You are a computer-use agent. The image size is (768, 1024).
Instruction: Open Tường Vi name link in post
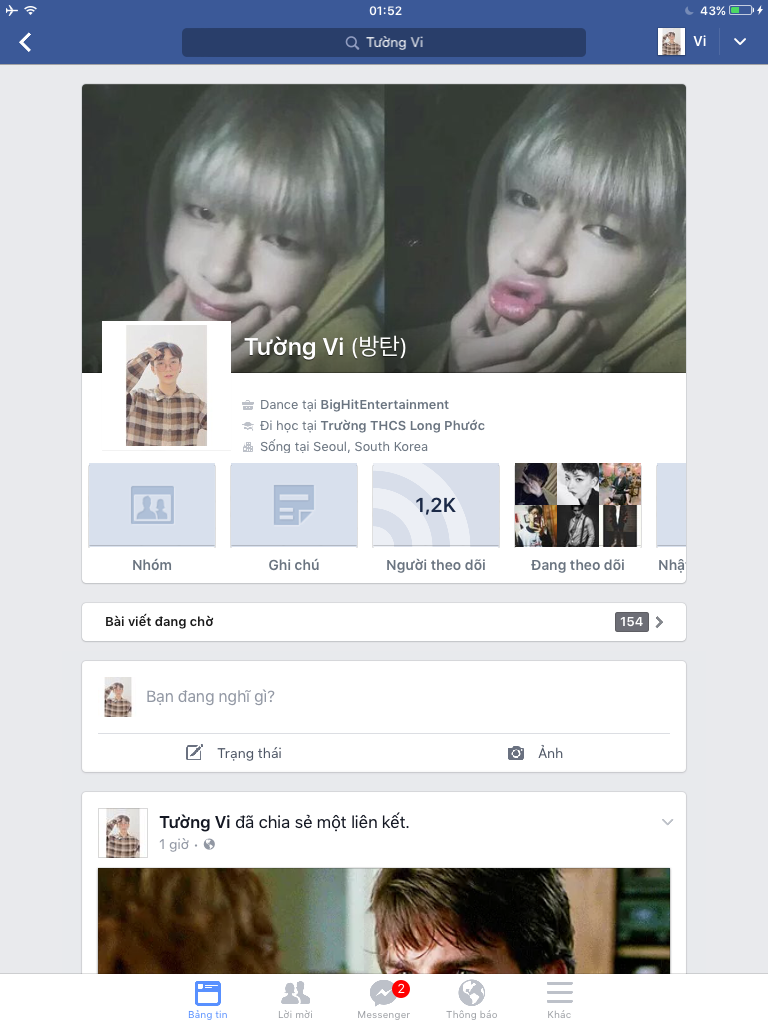[x=195, y=822]
